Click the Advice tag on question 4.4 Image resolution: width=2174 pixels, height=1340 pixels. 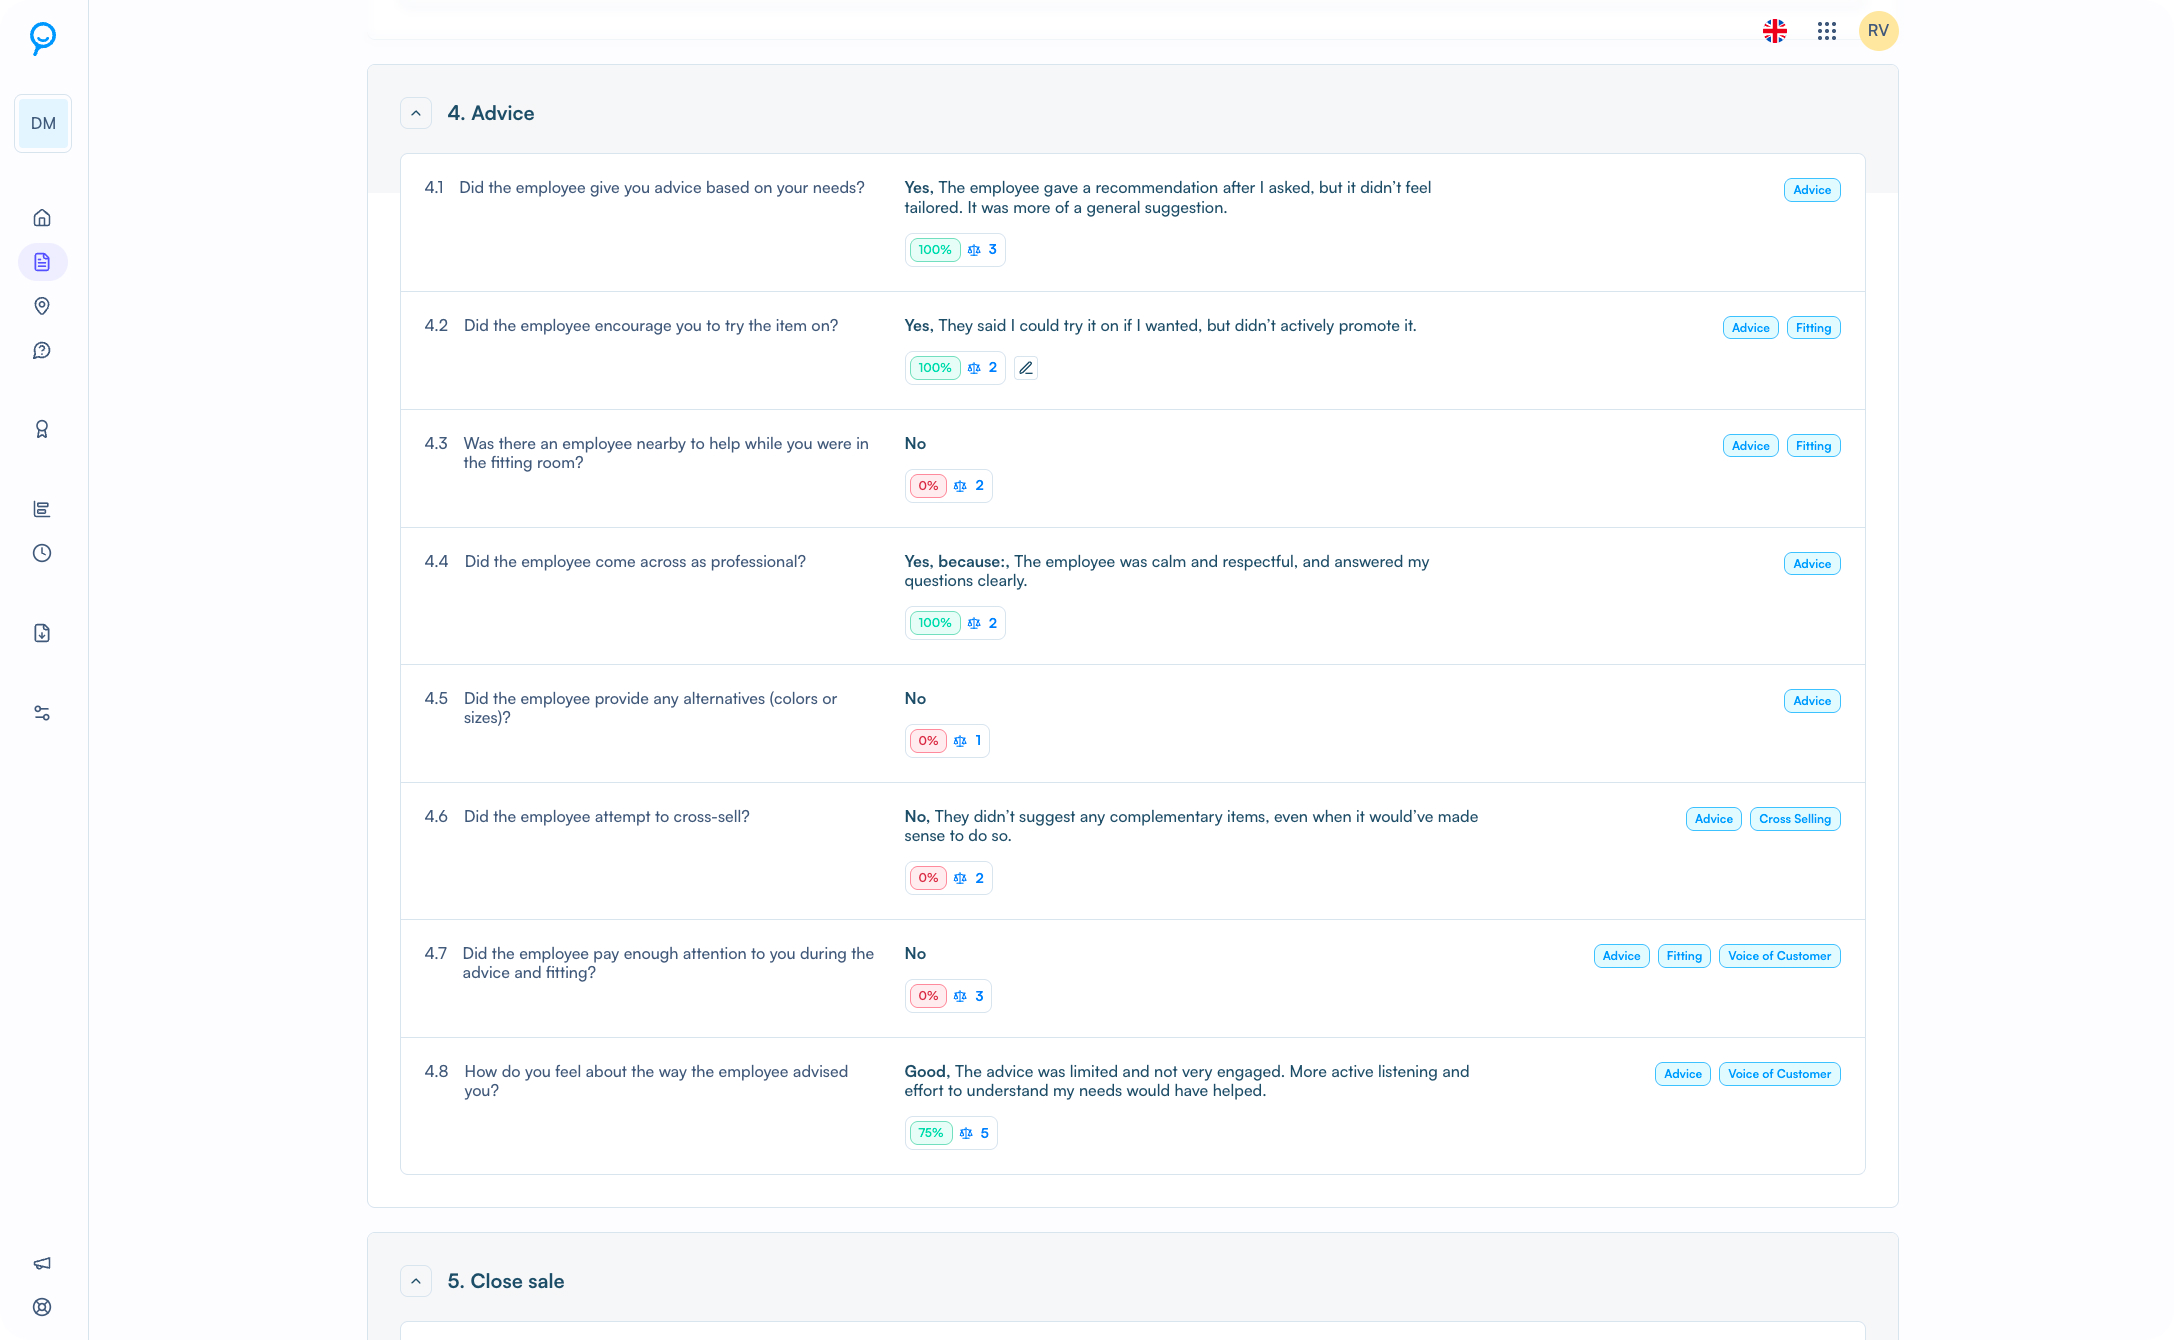pyautogui.click(x=1812, y=564)
